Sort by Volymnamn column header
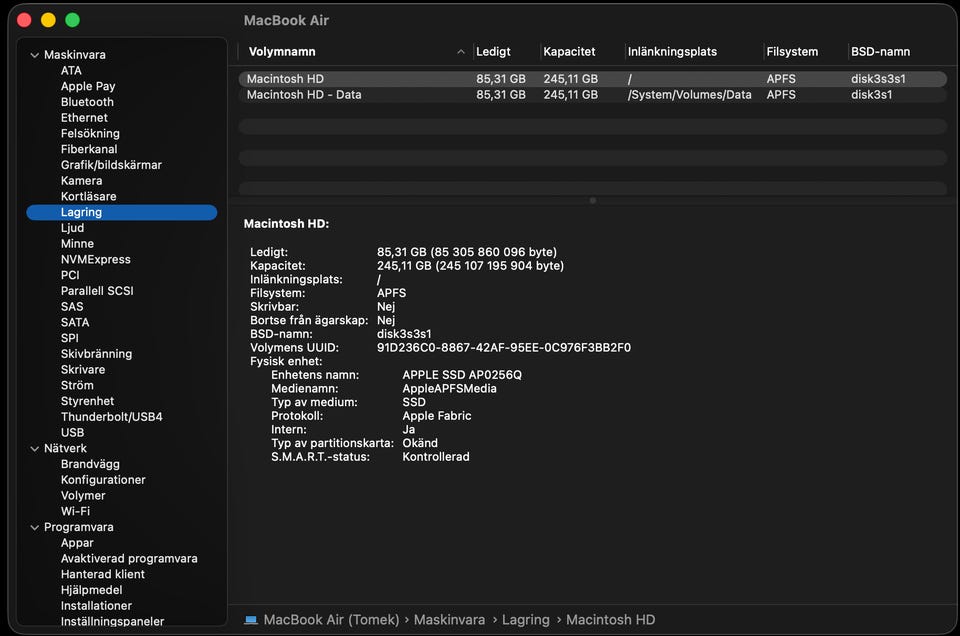Viewport: 960px width, 636px height. (x=282, y=52)
